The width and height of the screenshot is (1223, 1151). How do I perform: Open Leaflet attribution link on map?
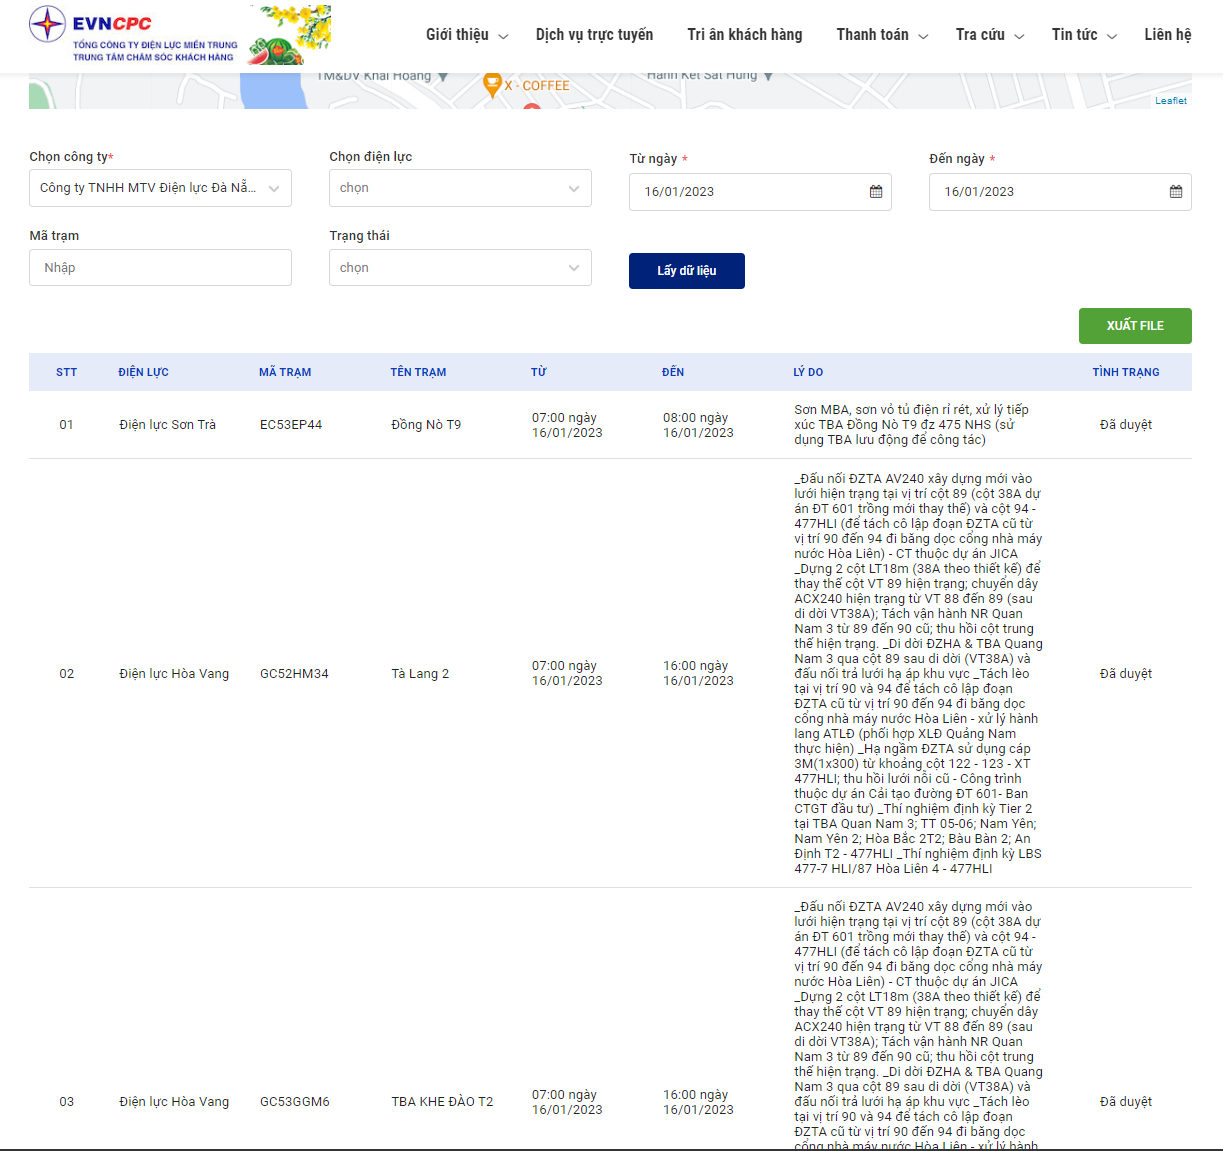[1171, 101]
